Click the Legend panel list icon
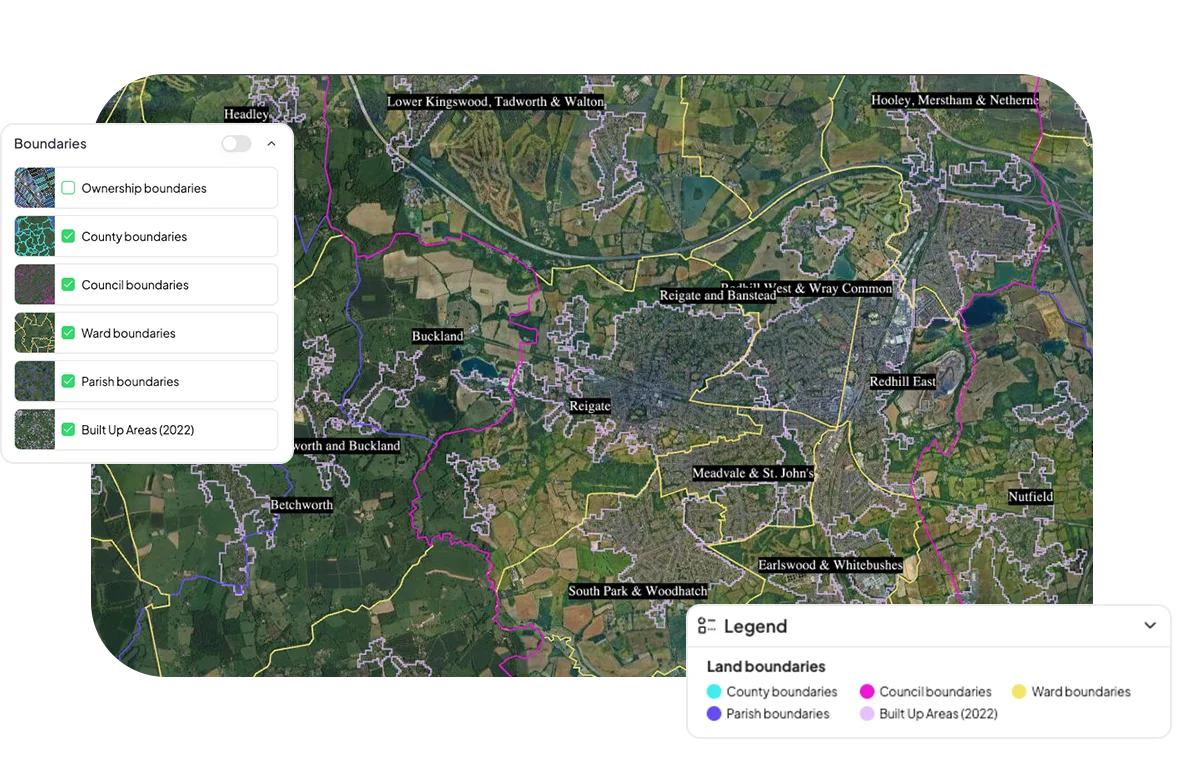1200x762 pixels. pyautogui.click(x=707, y=625)
